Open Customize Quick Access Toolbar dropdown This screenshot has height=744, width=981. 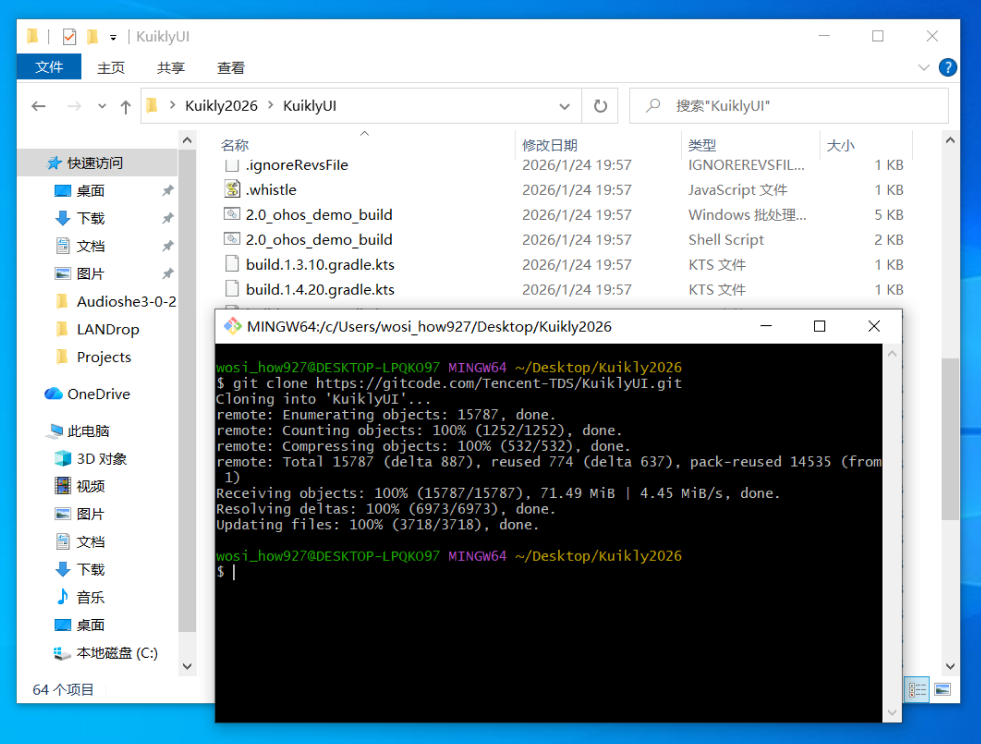click(x=113, y=38)
